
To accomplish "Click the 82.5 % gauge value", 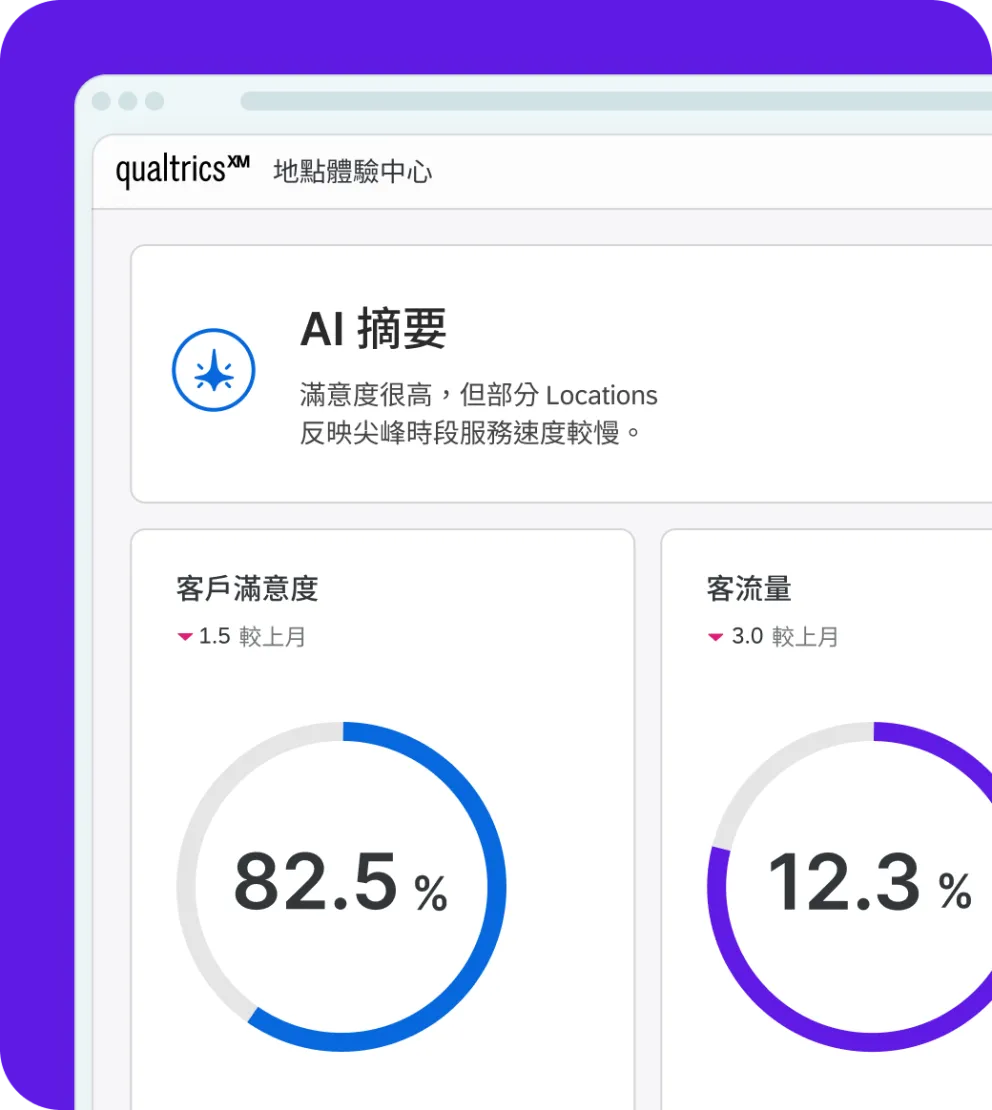I will pyautogui.click(x=341, y=883).
